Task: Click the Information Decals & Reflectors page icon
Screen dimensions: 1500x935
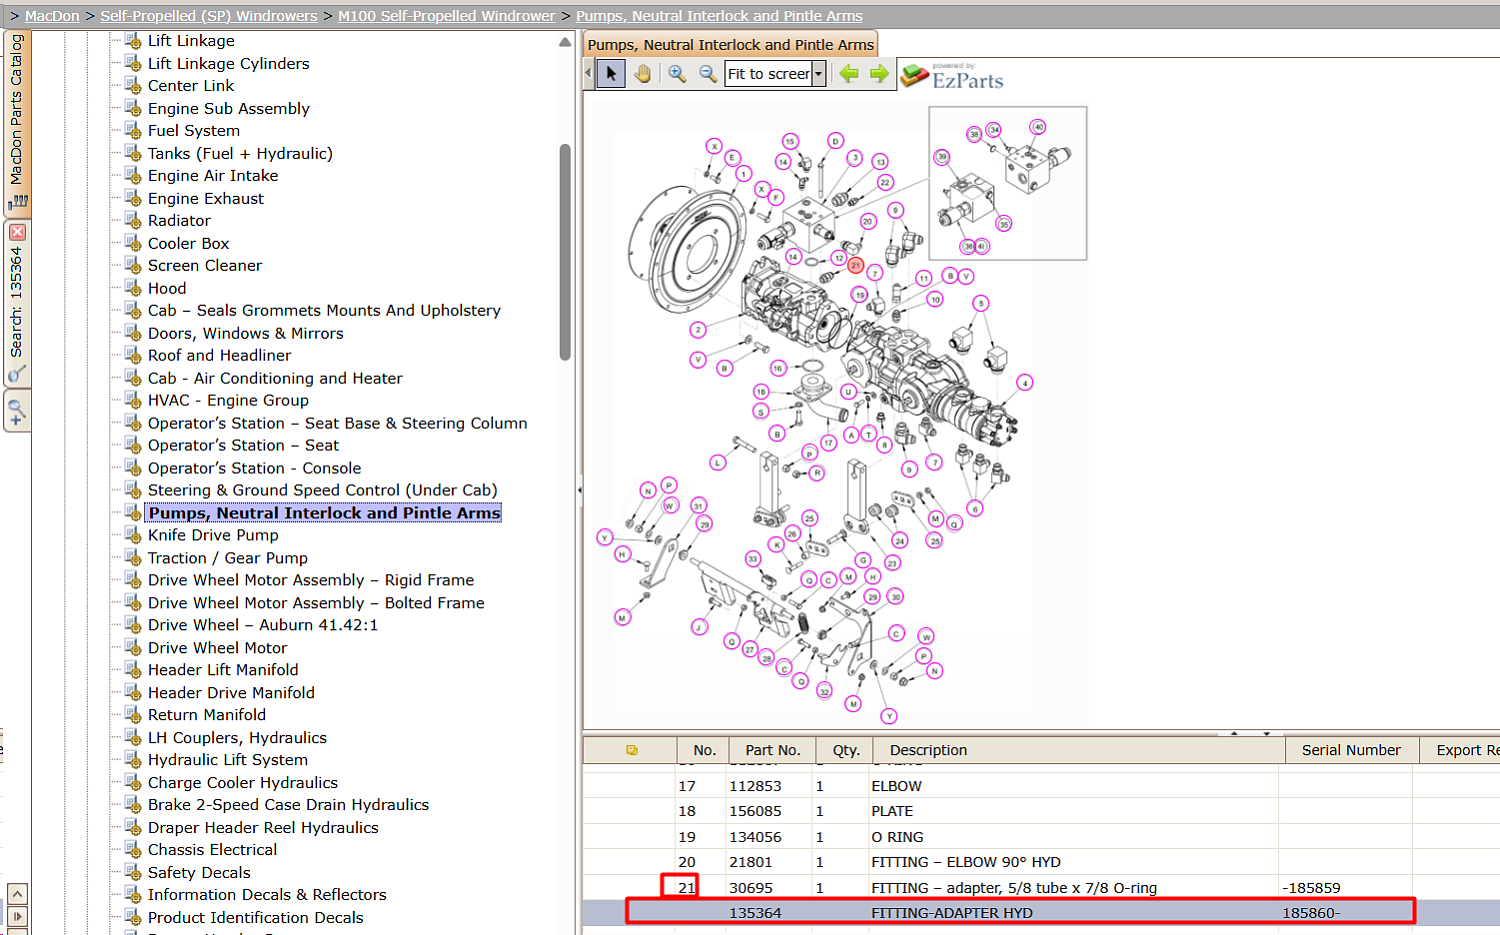Action: pyautogui.click(x=132, y=895)
